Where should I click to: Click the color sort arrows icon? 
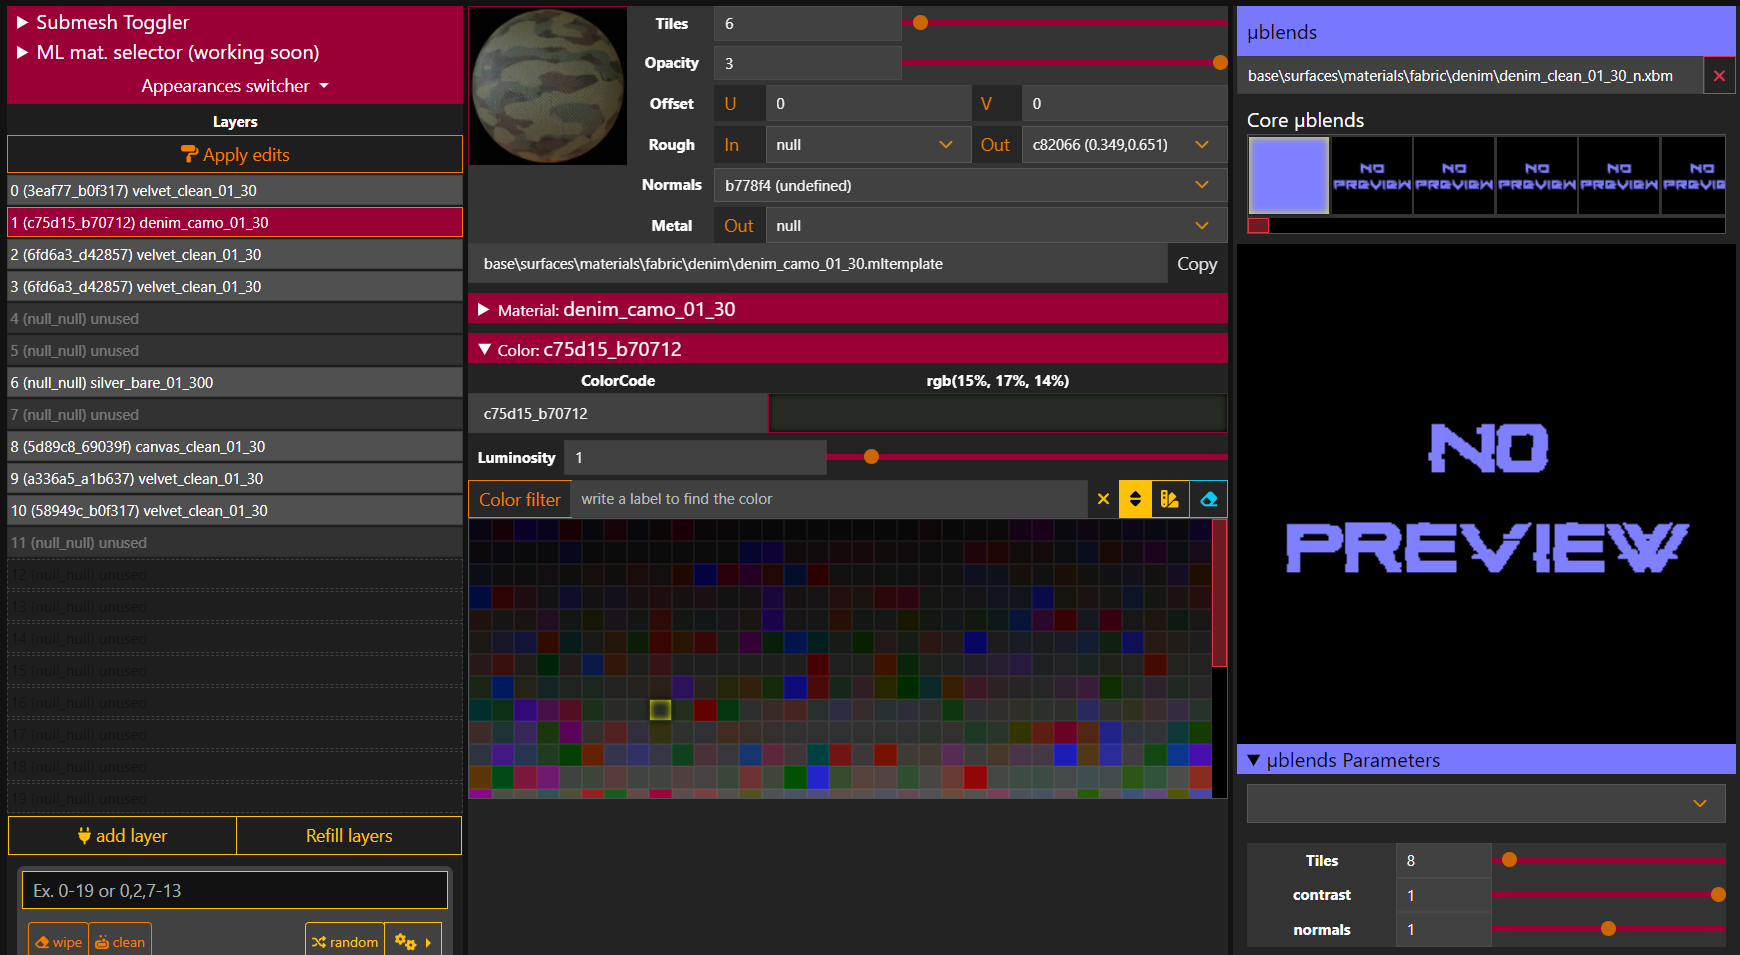click(x=1135, y=499)
